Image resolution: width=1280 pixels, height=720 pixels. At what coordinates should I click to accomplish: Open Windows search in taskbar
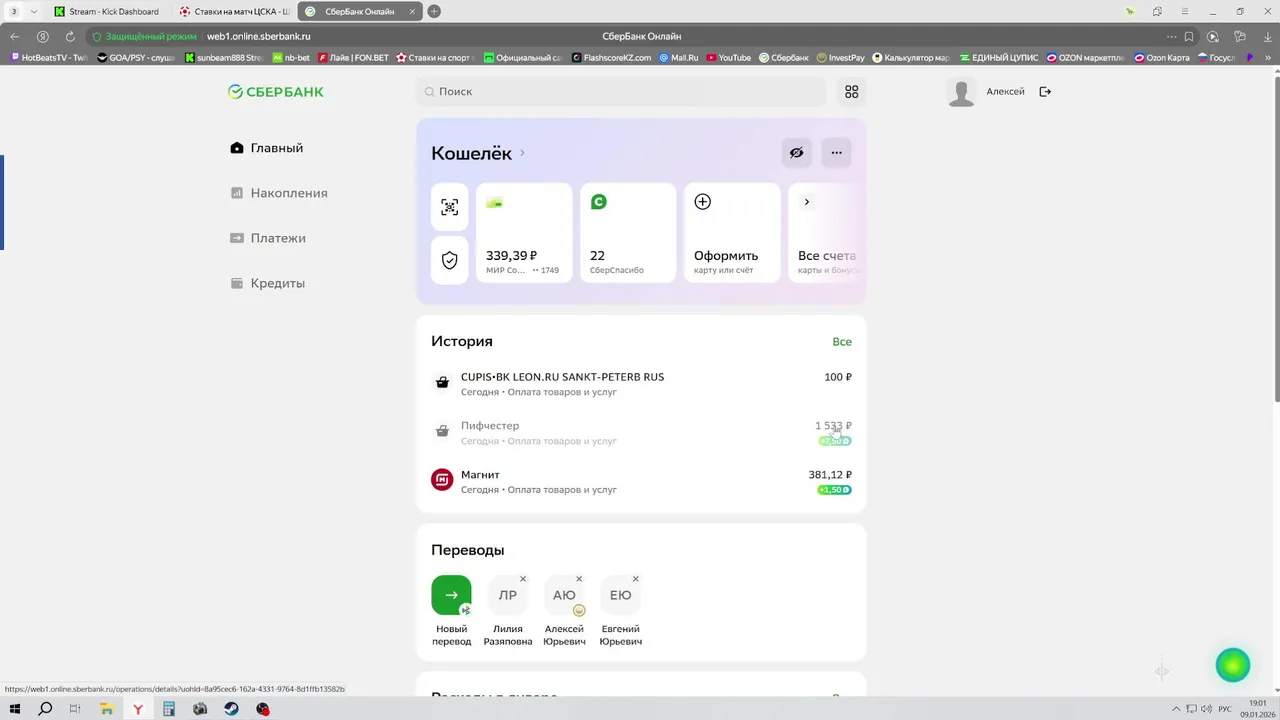(45, 709)
